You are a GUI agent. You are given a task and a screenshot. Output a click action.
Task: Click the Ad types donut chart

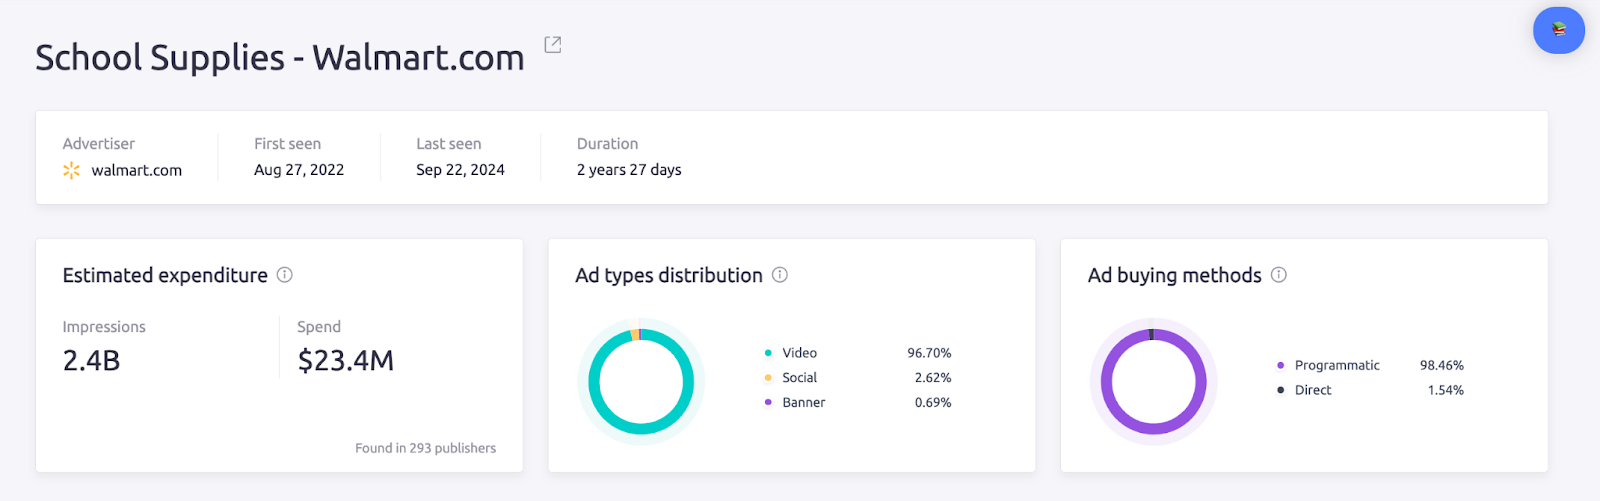pyautogui.click(x=641, y=381)
